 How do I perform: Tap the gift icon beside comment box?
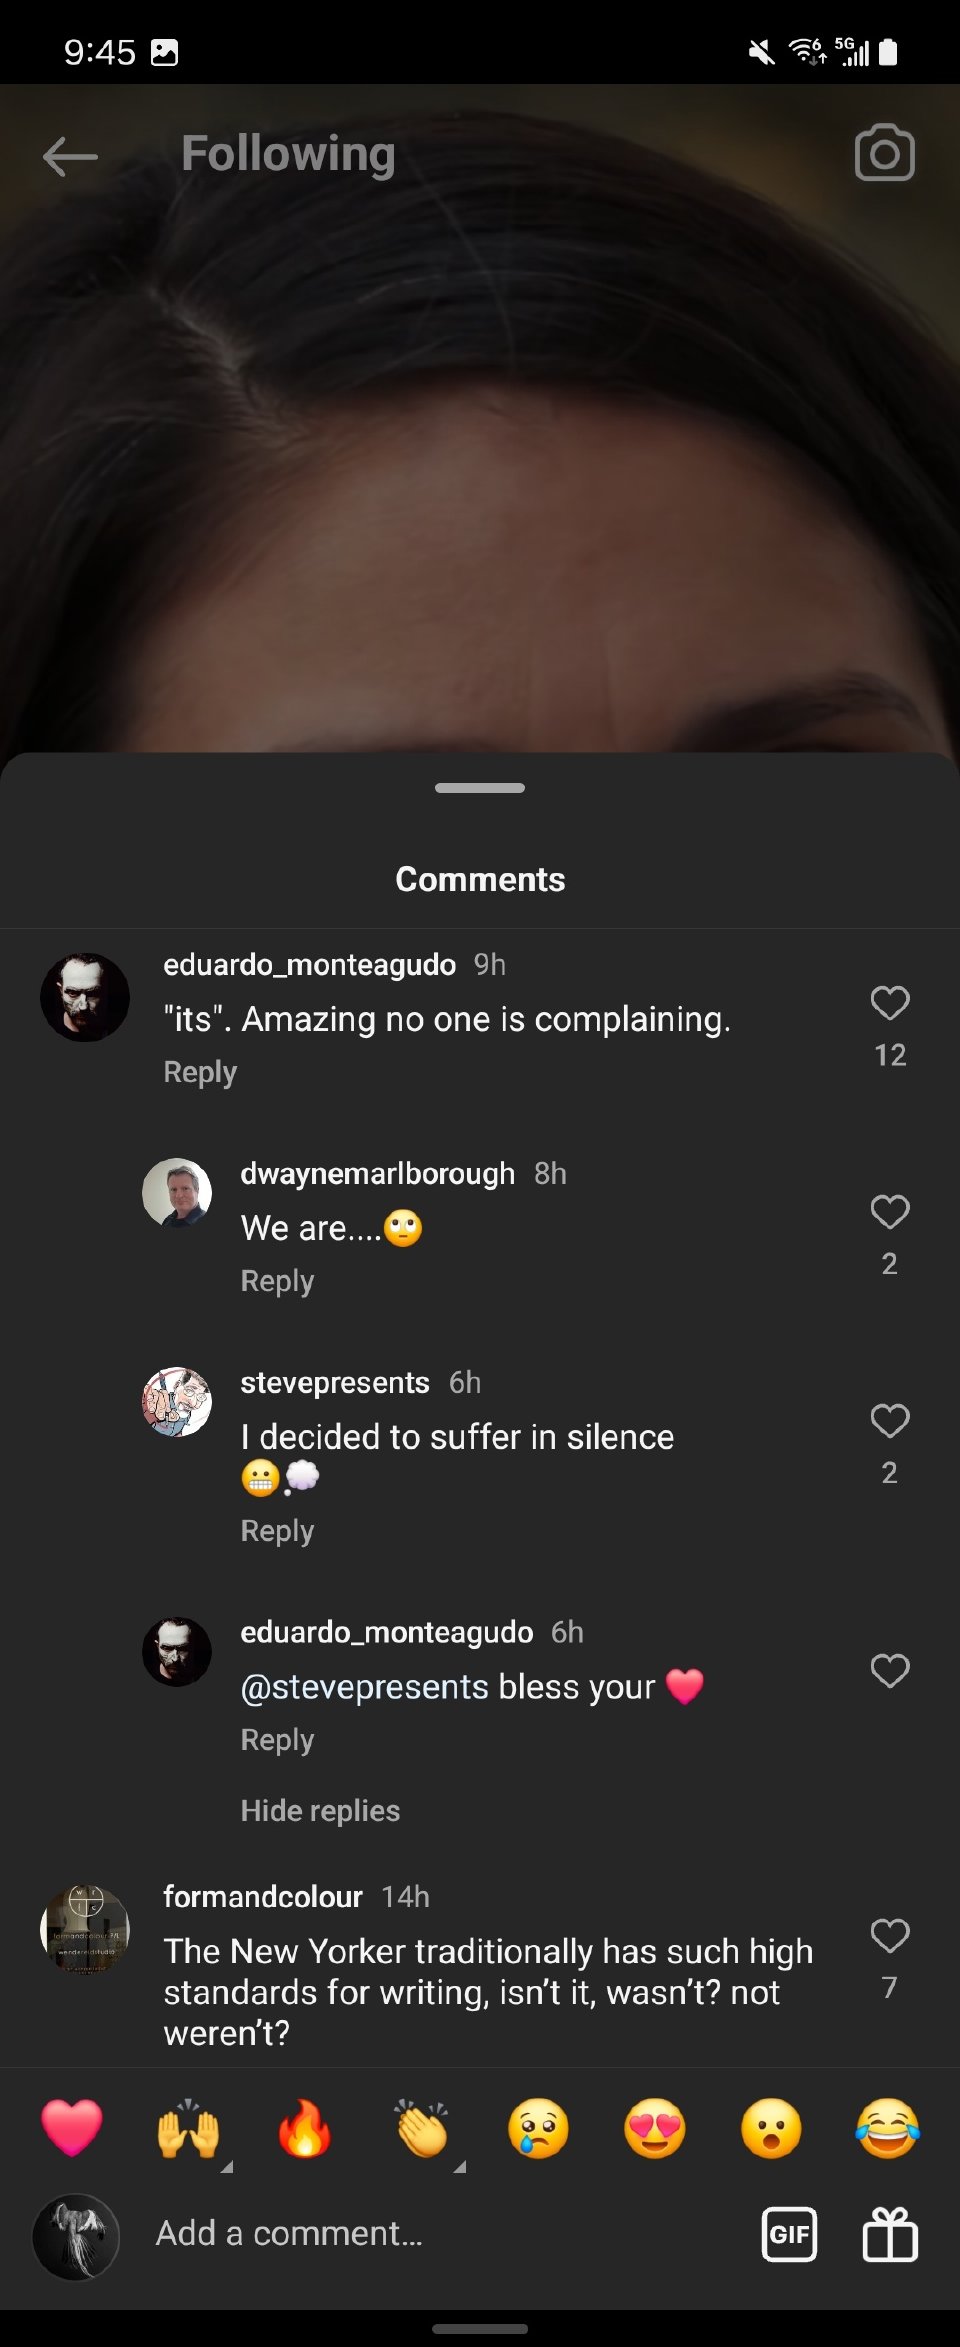[x=890, y=2234]
